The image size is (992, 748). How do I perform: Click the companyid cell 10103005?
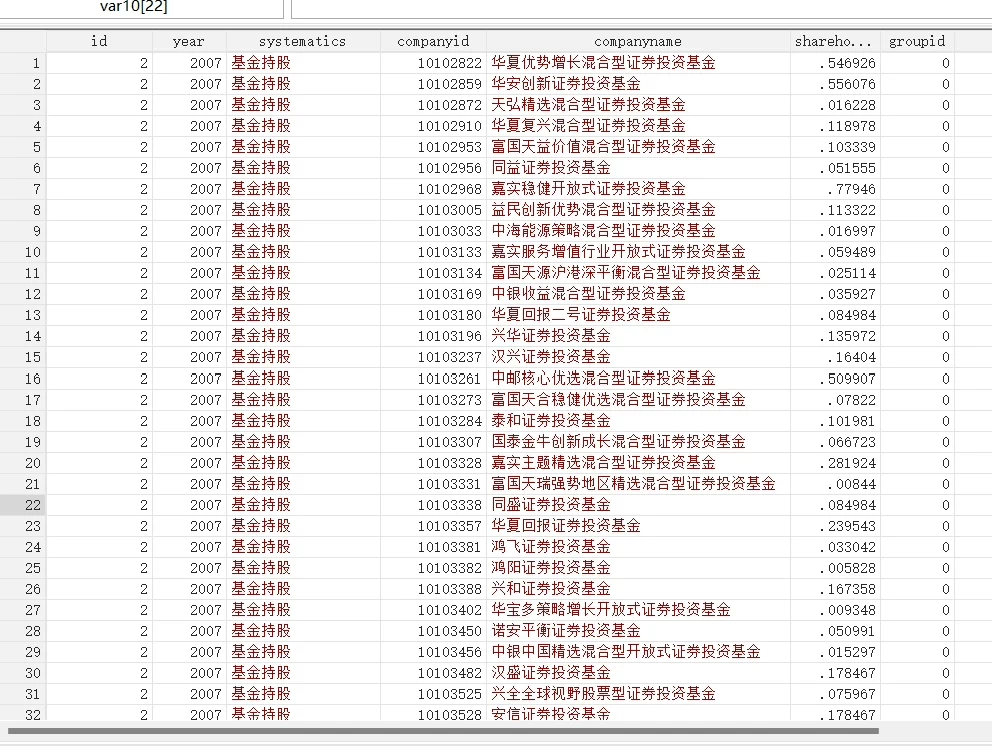pyautogui.click(x=449, y=210)
